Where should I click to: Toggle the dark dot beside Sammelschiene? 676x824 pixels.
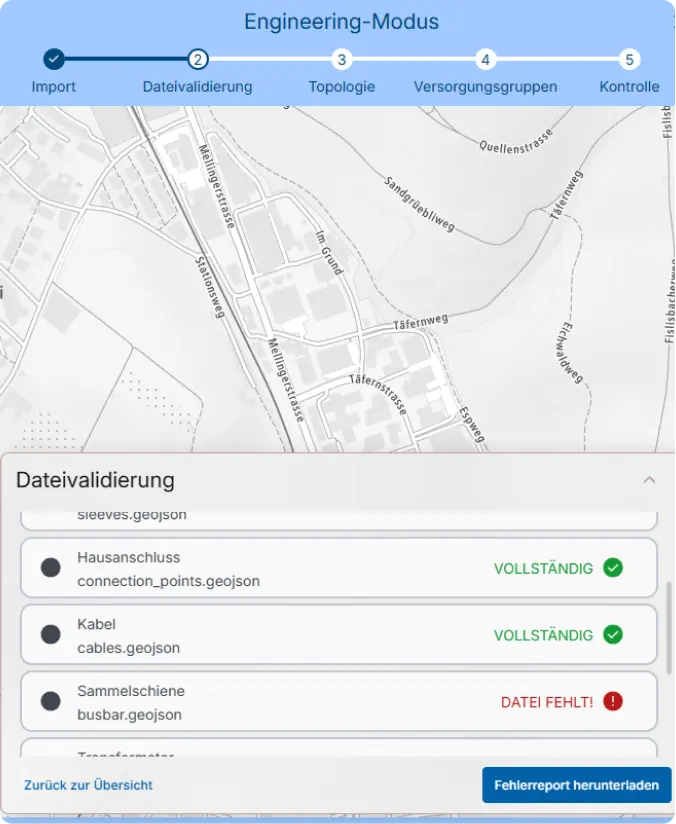[x=51, y=701]
